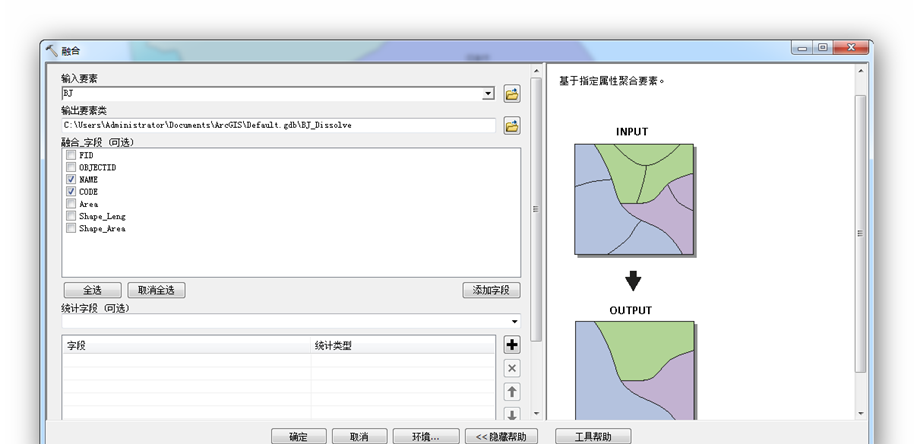Viewport: 914px width, 444px height.
Task: Minimize the 融合 dialog window
Action: [x=802, y=48]
